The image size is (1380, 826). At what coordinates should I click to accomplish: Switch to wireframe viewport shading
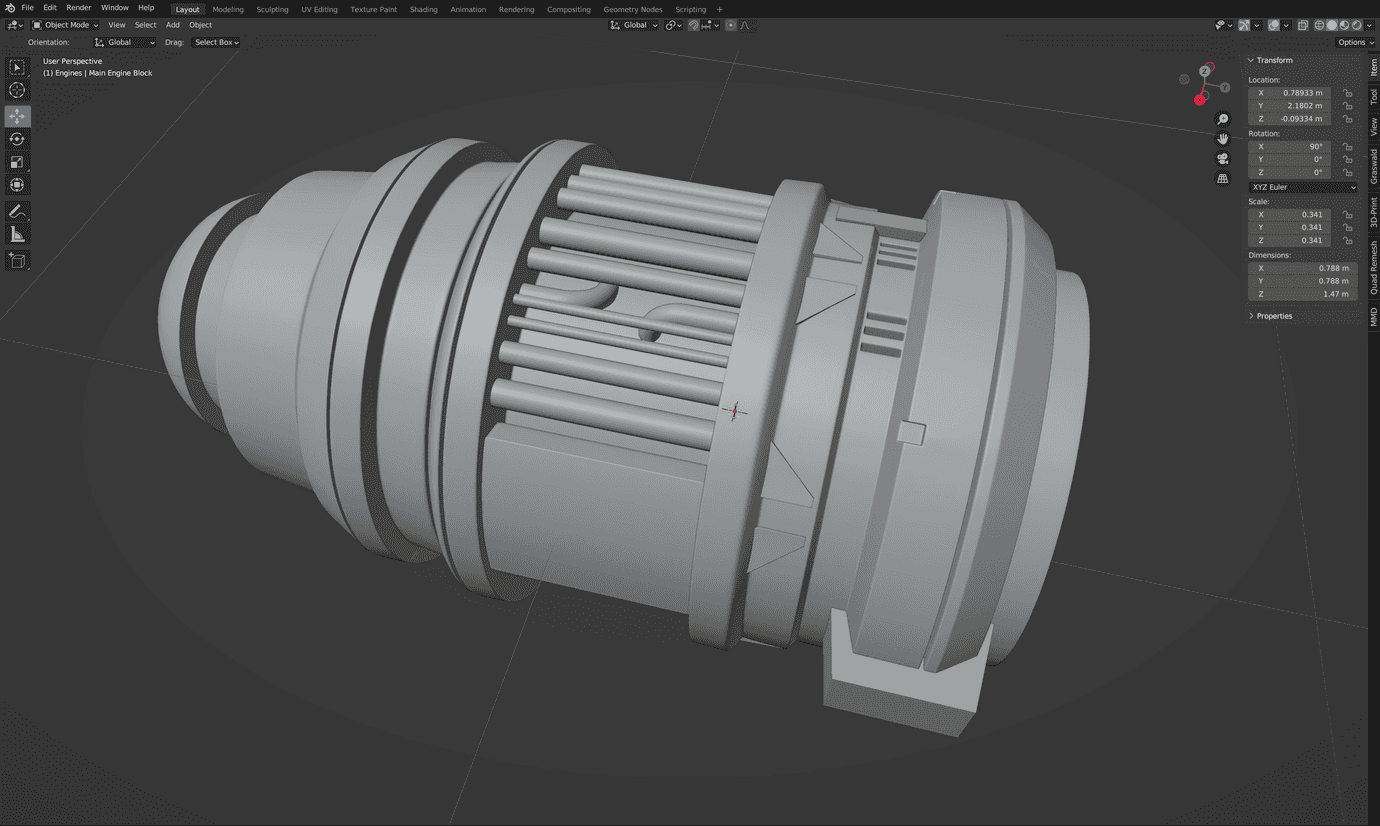1319,25
